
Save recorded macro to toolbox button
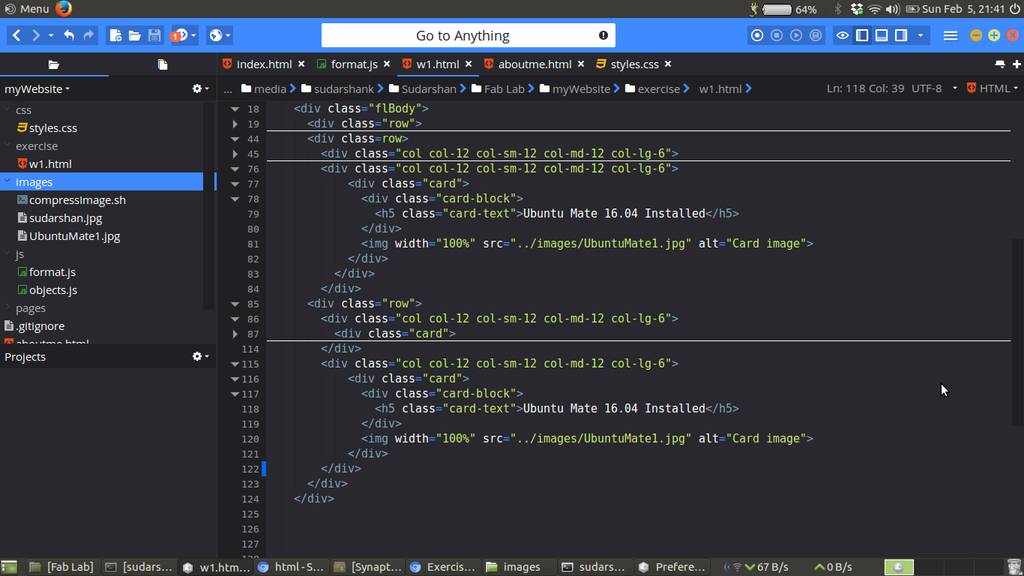pos(816,35)
